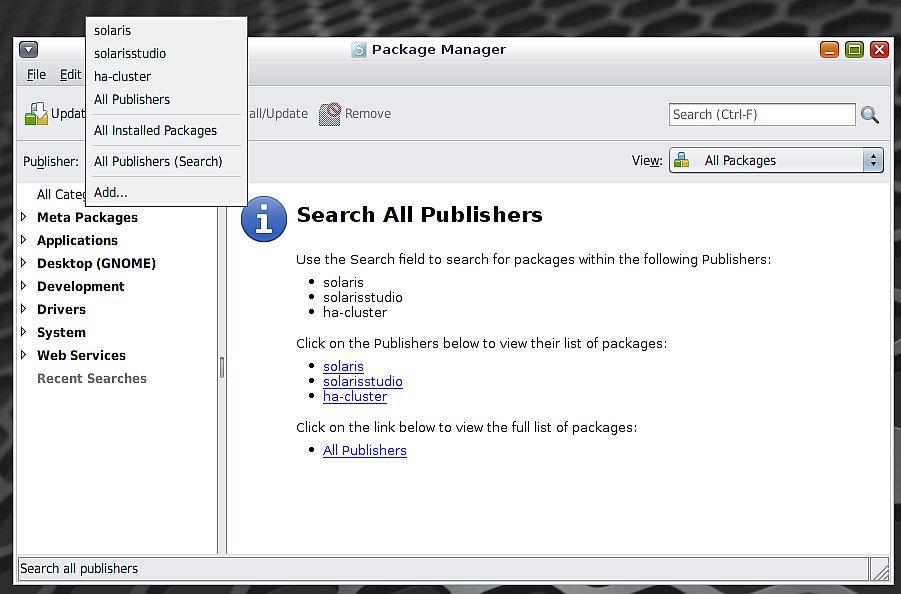Click the Package Manager title icon
The width and height of the screenshot is (901, 594).
pyautogui.click(x=359, y=50)
